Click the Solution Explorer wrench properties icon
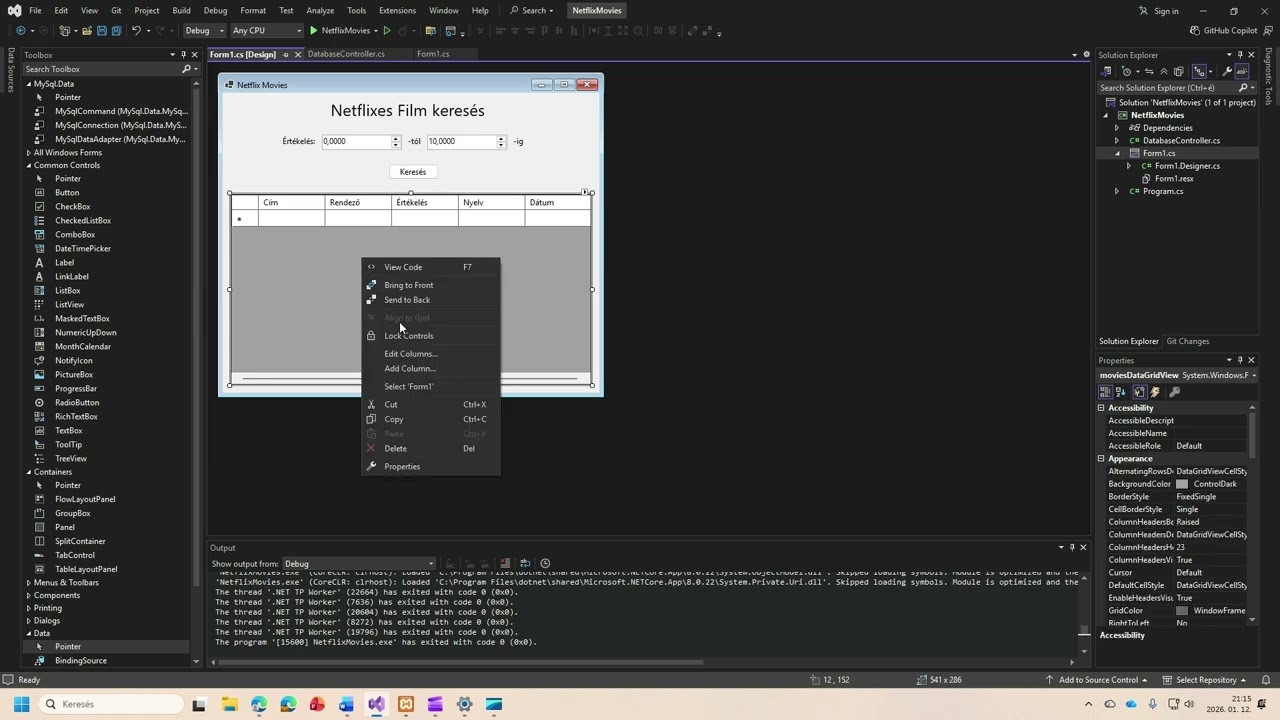 [x=1227, y=71]
